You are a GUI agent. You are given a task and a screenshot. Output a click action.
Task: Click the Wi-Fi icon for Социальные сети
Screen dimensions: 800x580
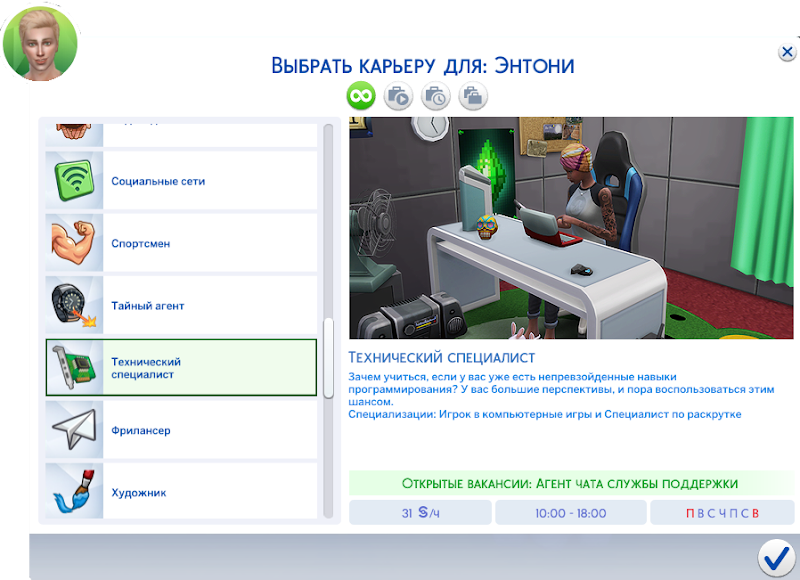tap(74, 181)
